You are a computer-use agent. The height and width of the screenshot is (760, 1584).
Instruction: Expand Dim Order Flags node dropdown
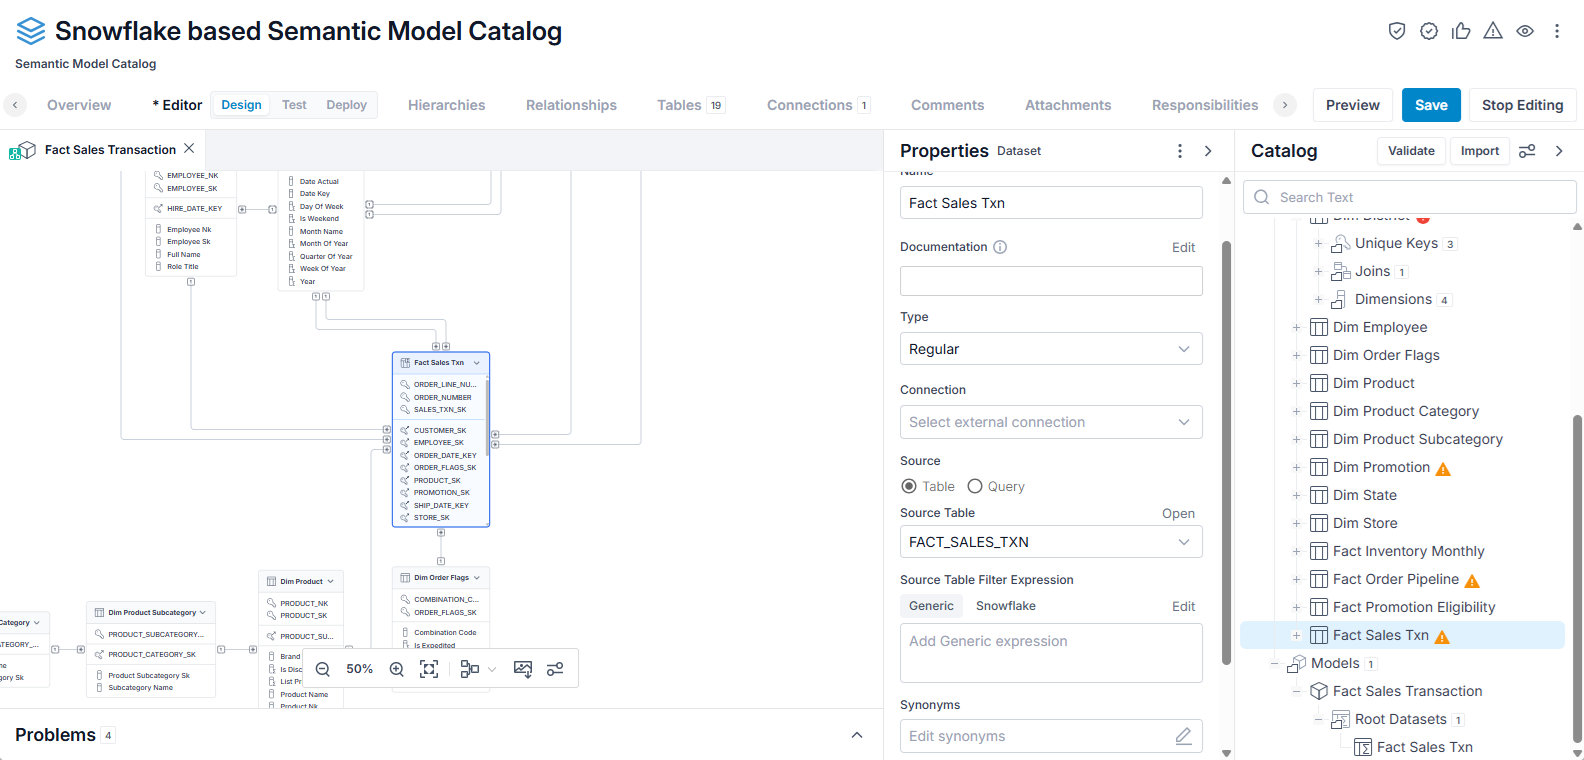477,578
